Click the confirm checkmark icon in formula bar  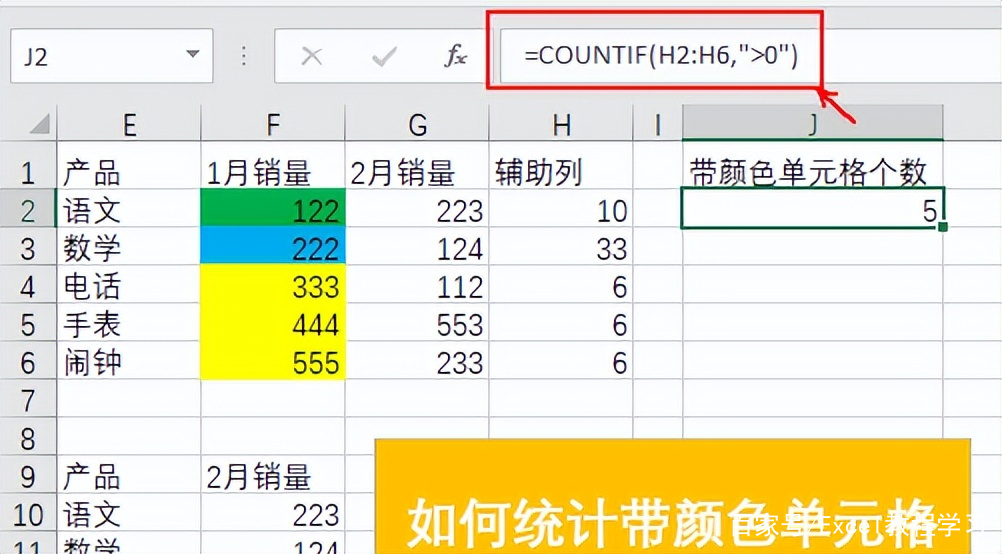[384, 56]
